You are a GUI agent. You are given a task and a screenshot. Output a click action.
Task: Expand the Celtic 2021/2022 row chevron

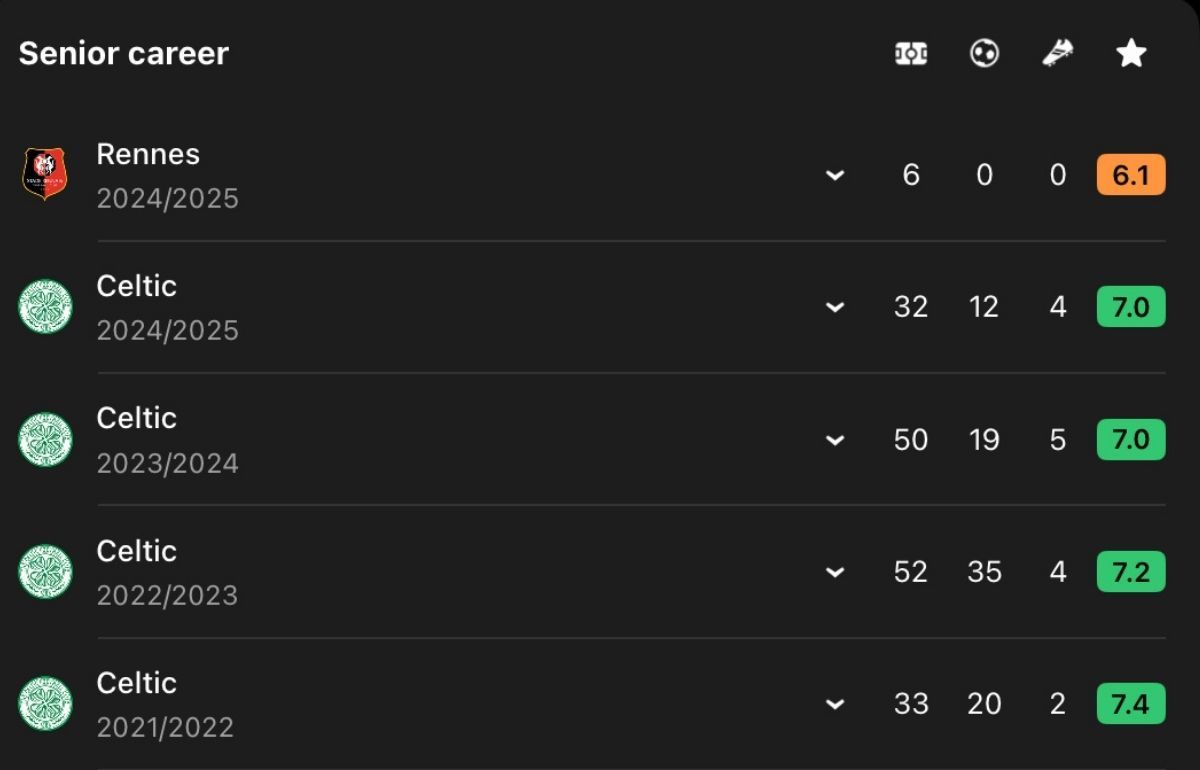(835, 705)
